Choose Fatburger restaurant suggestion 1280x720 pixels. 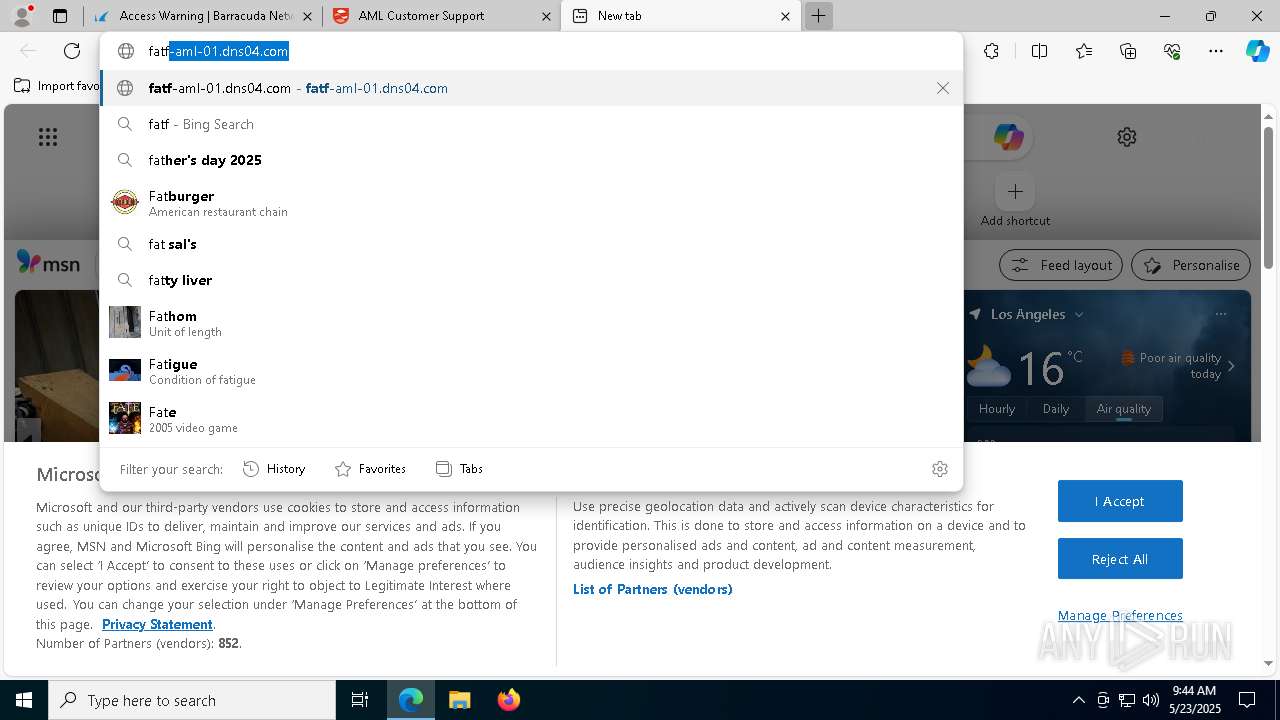[531, 202]
